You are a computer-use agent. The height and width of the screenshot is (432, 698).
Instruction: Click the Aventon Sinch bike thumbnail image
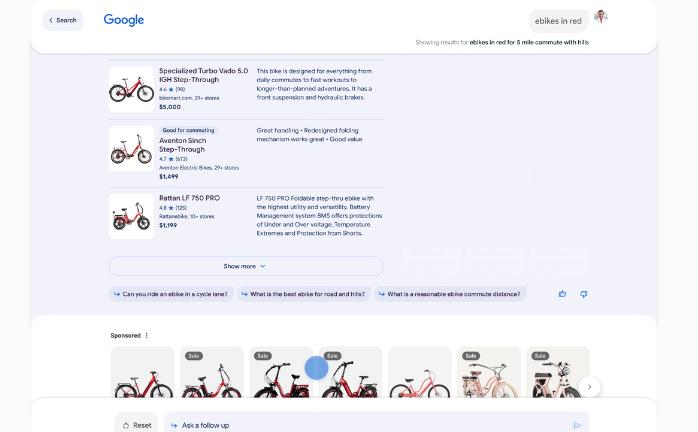coord(131,149)
